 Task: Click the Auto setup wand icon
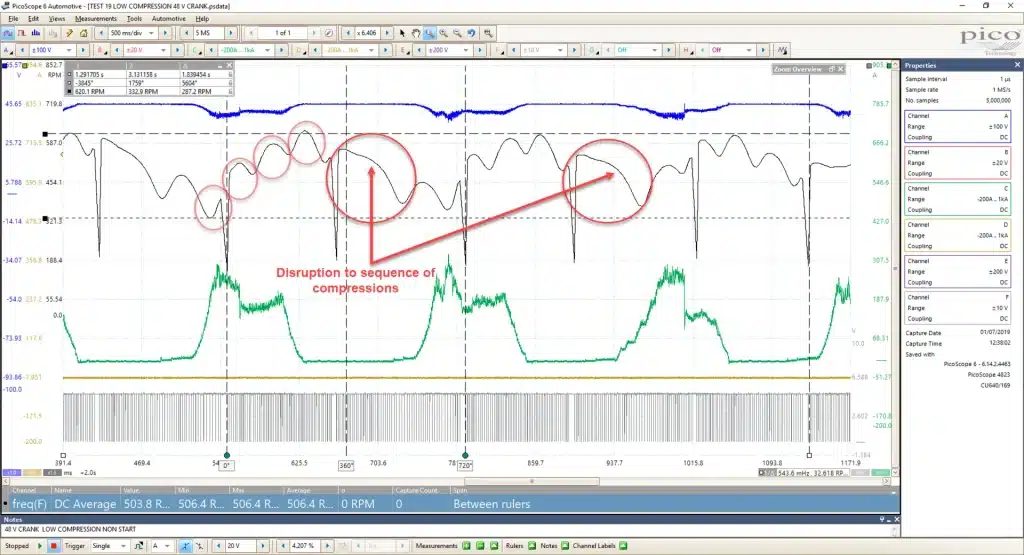coord(69,33)
